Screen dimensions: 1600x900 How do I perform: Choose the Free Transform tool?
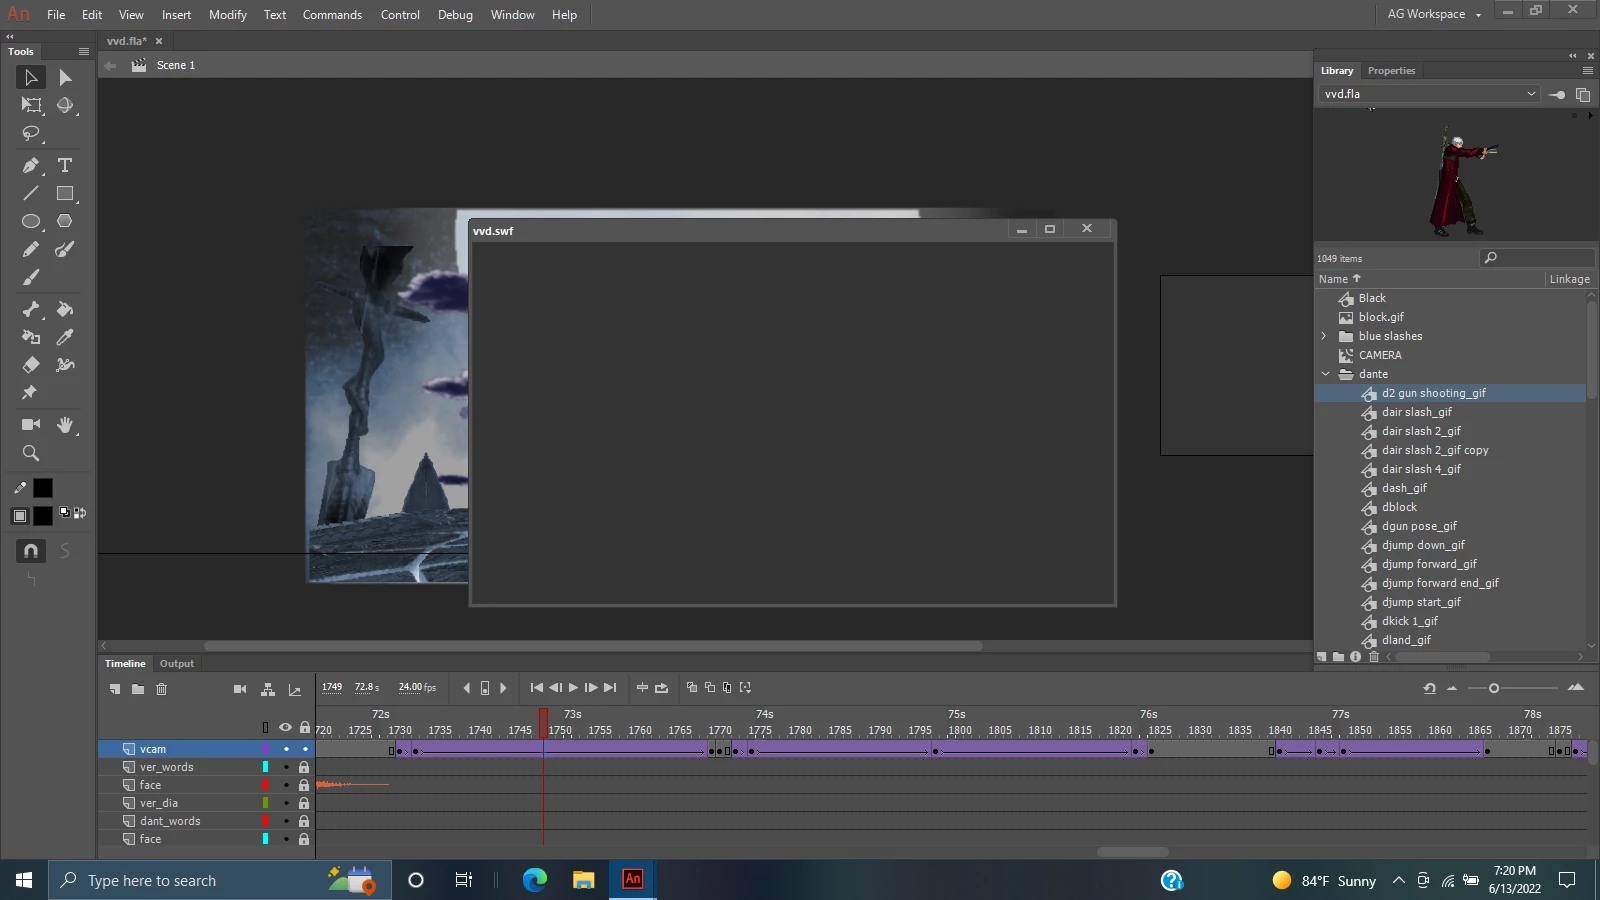pos(31,105)
